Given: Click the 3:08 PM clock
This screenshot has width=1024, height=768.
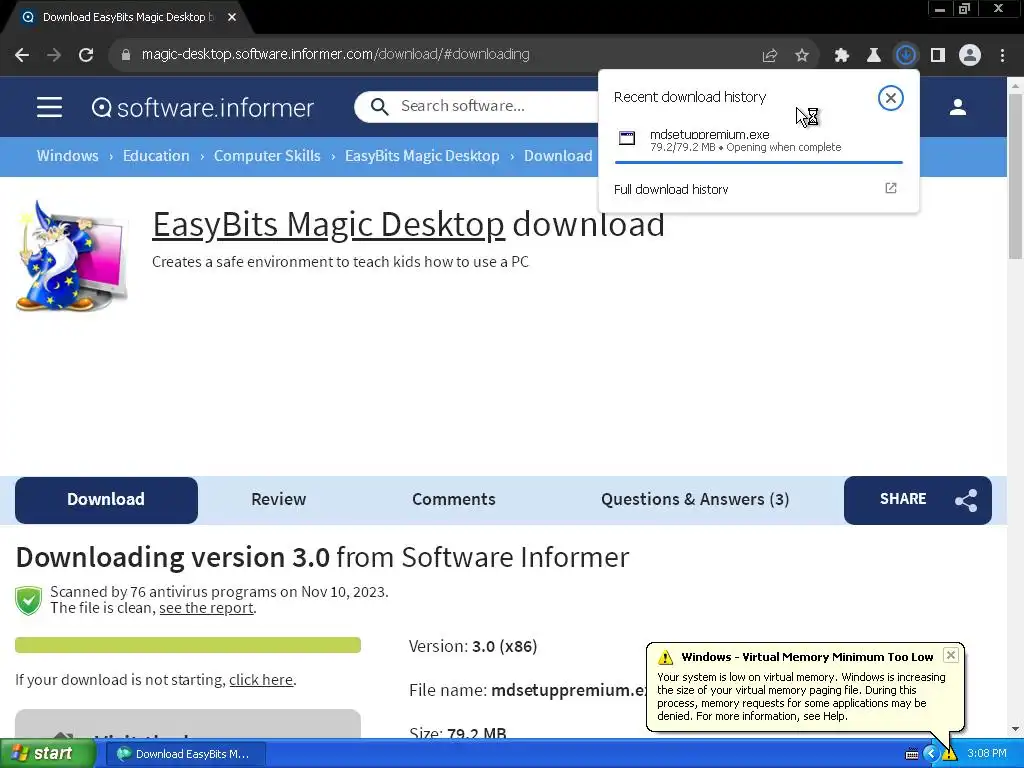Looking at the screenshot, I should [x=987, y=754].
